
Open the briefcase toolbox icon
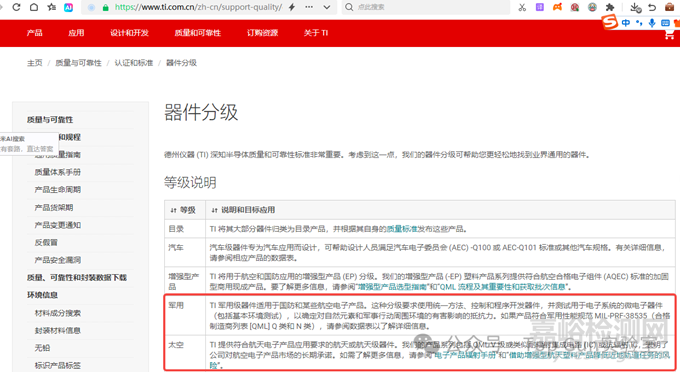[670, 7]
